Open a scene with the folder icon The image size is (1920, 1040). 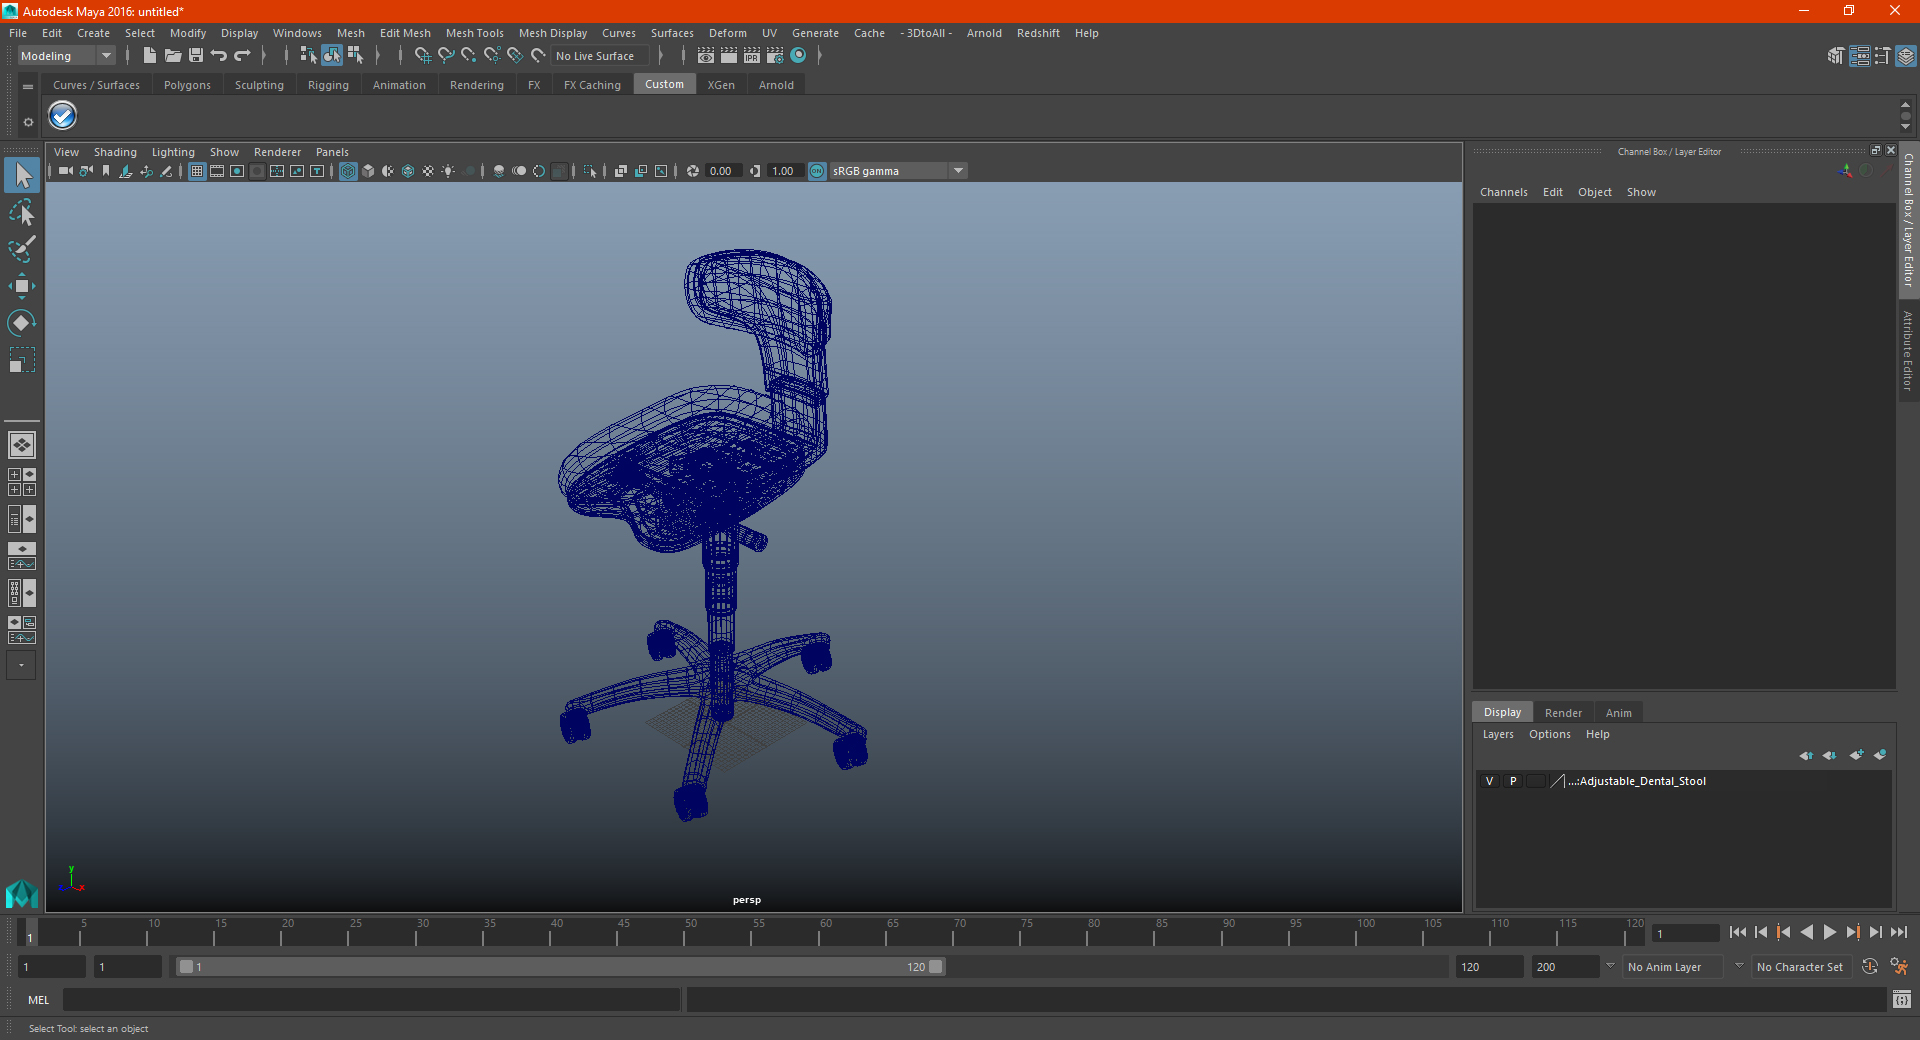[x=172, y=56]
